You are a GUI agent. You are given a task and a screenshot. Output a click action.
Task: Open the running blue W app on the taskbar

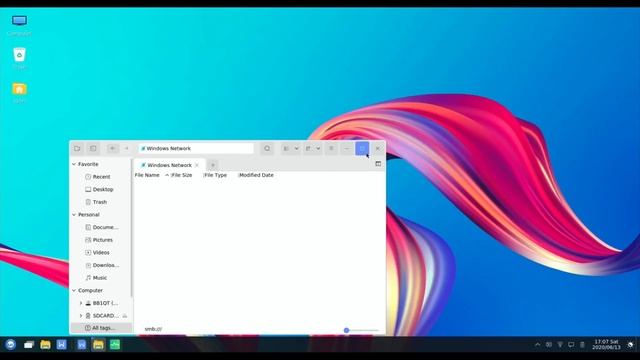pyautogui.click(x=82, y=345)
